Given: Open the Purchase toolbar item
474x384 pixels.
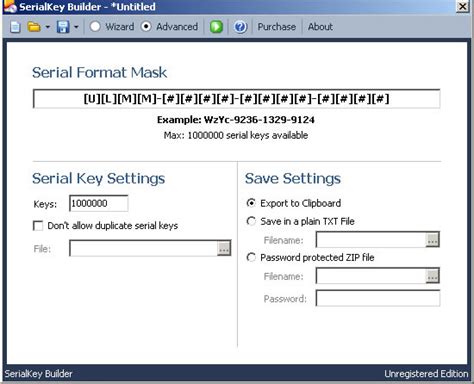Looking at the screenshot, I should click(277, 27).
